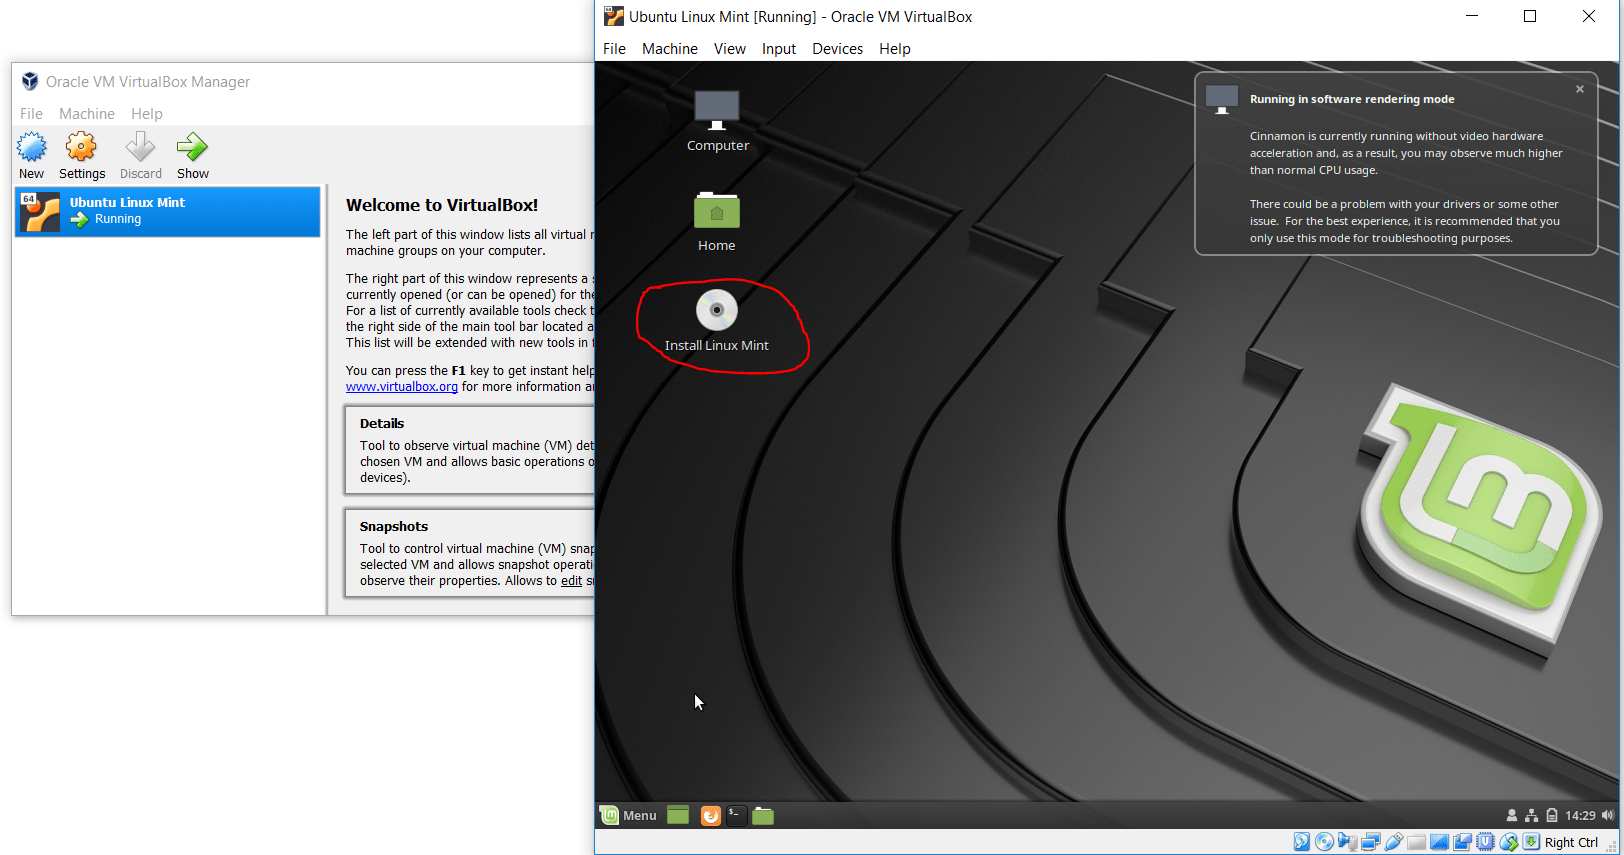
Task: Open Help menu in VirtualBox Manager
Action: (147, 114)
